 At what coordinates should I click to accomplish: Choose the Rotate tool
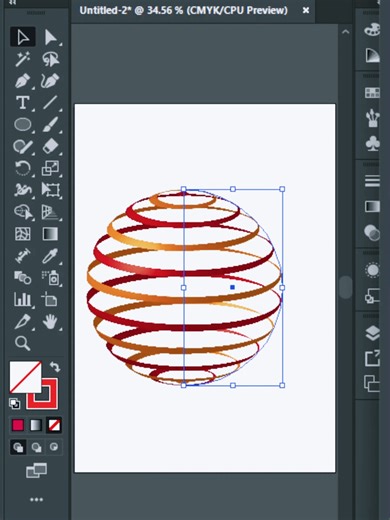click(23, 168)
